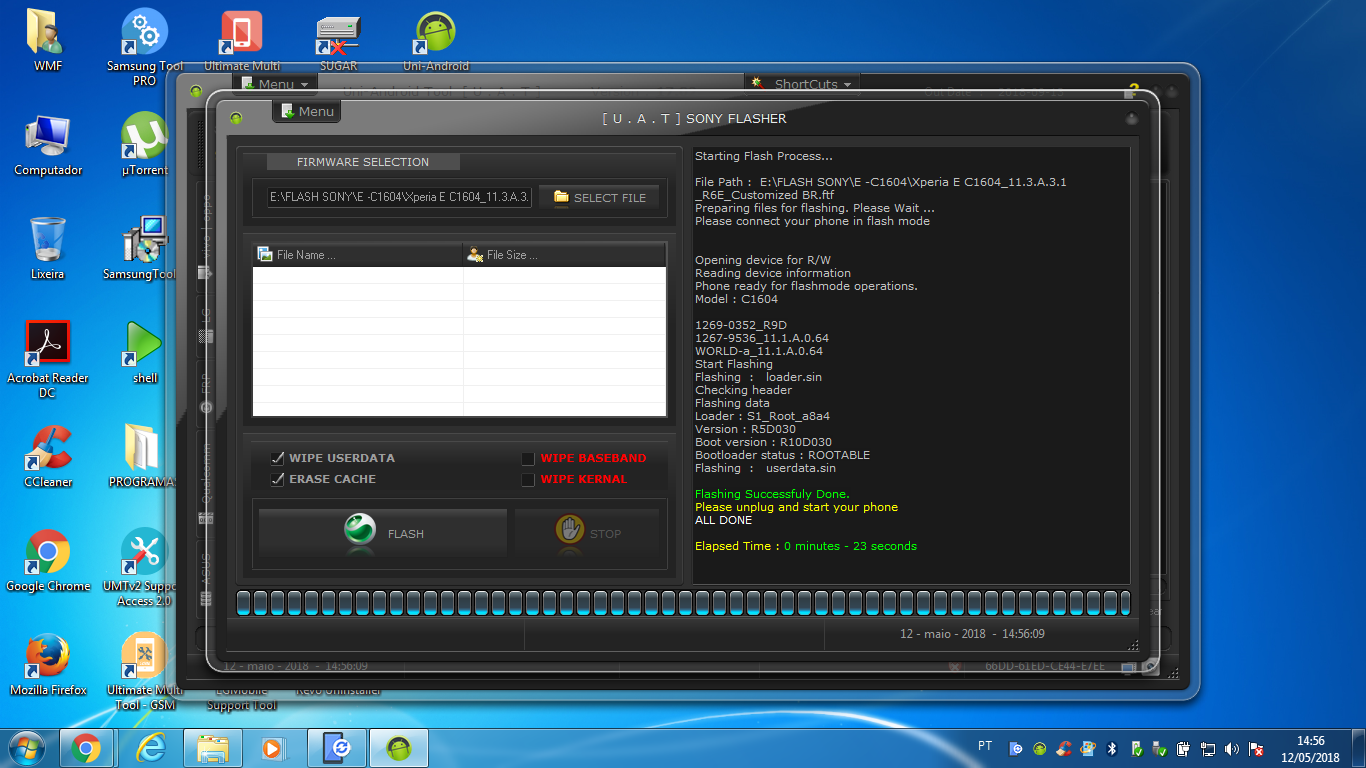Click green status light on Sony Flasher
This screenshot has width=1366, height=768.
pos(236,118)
